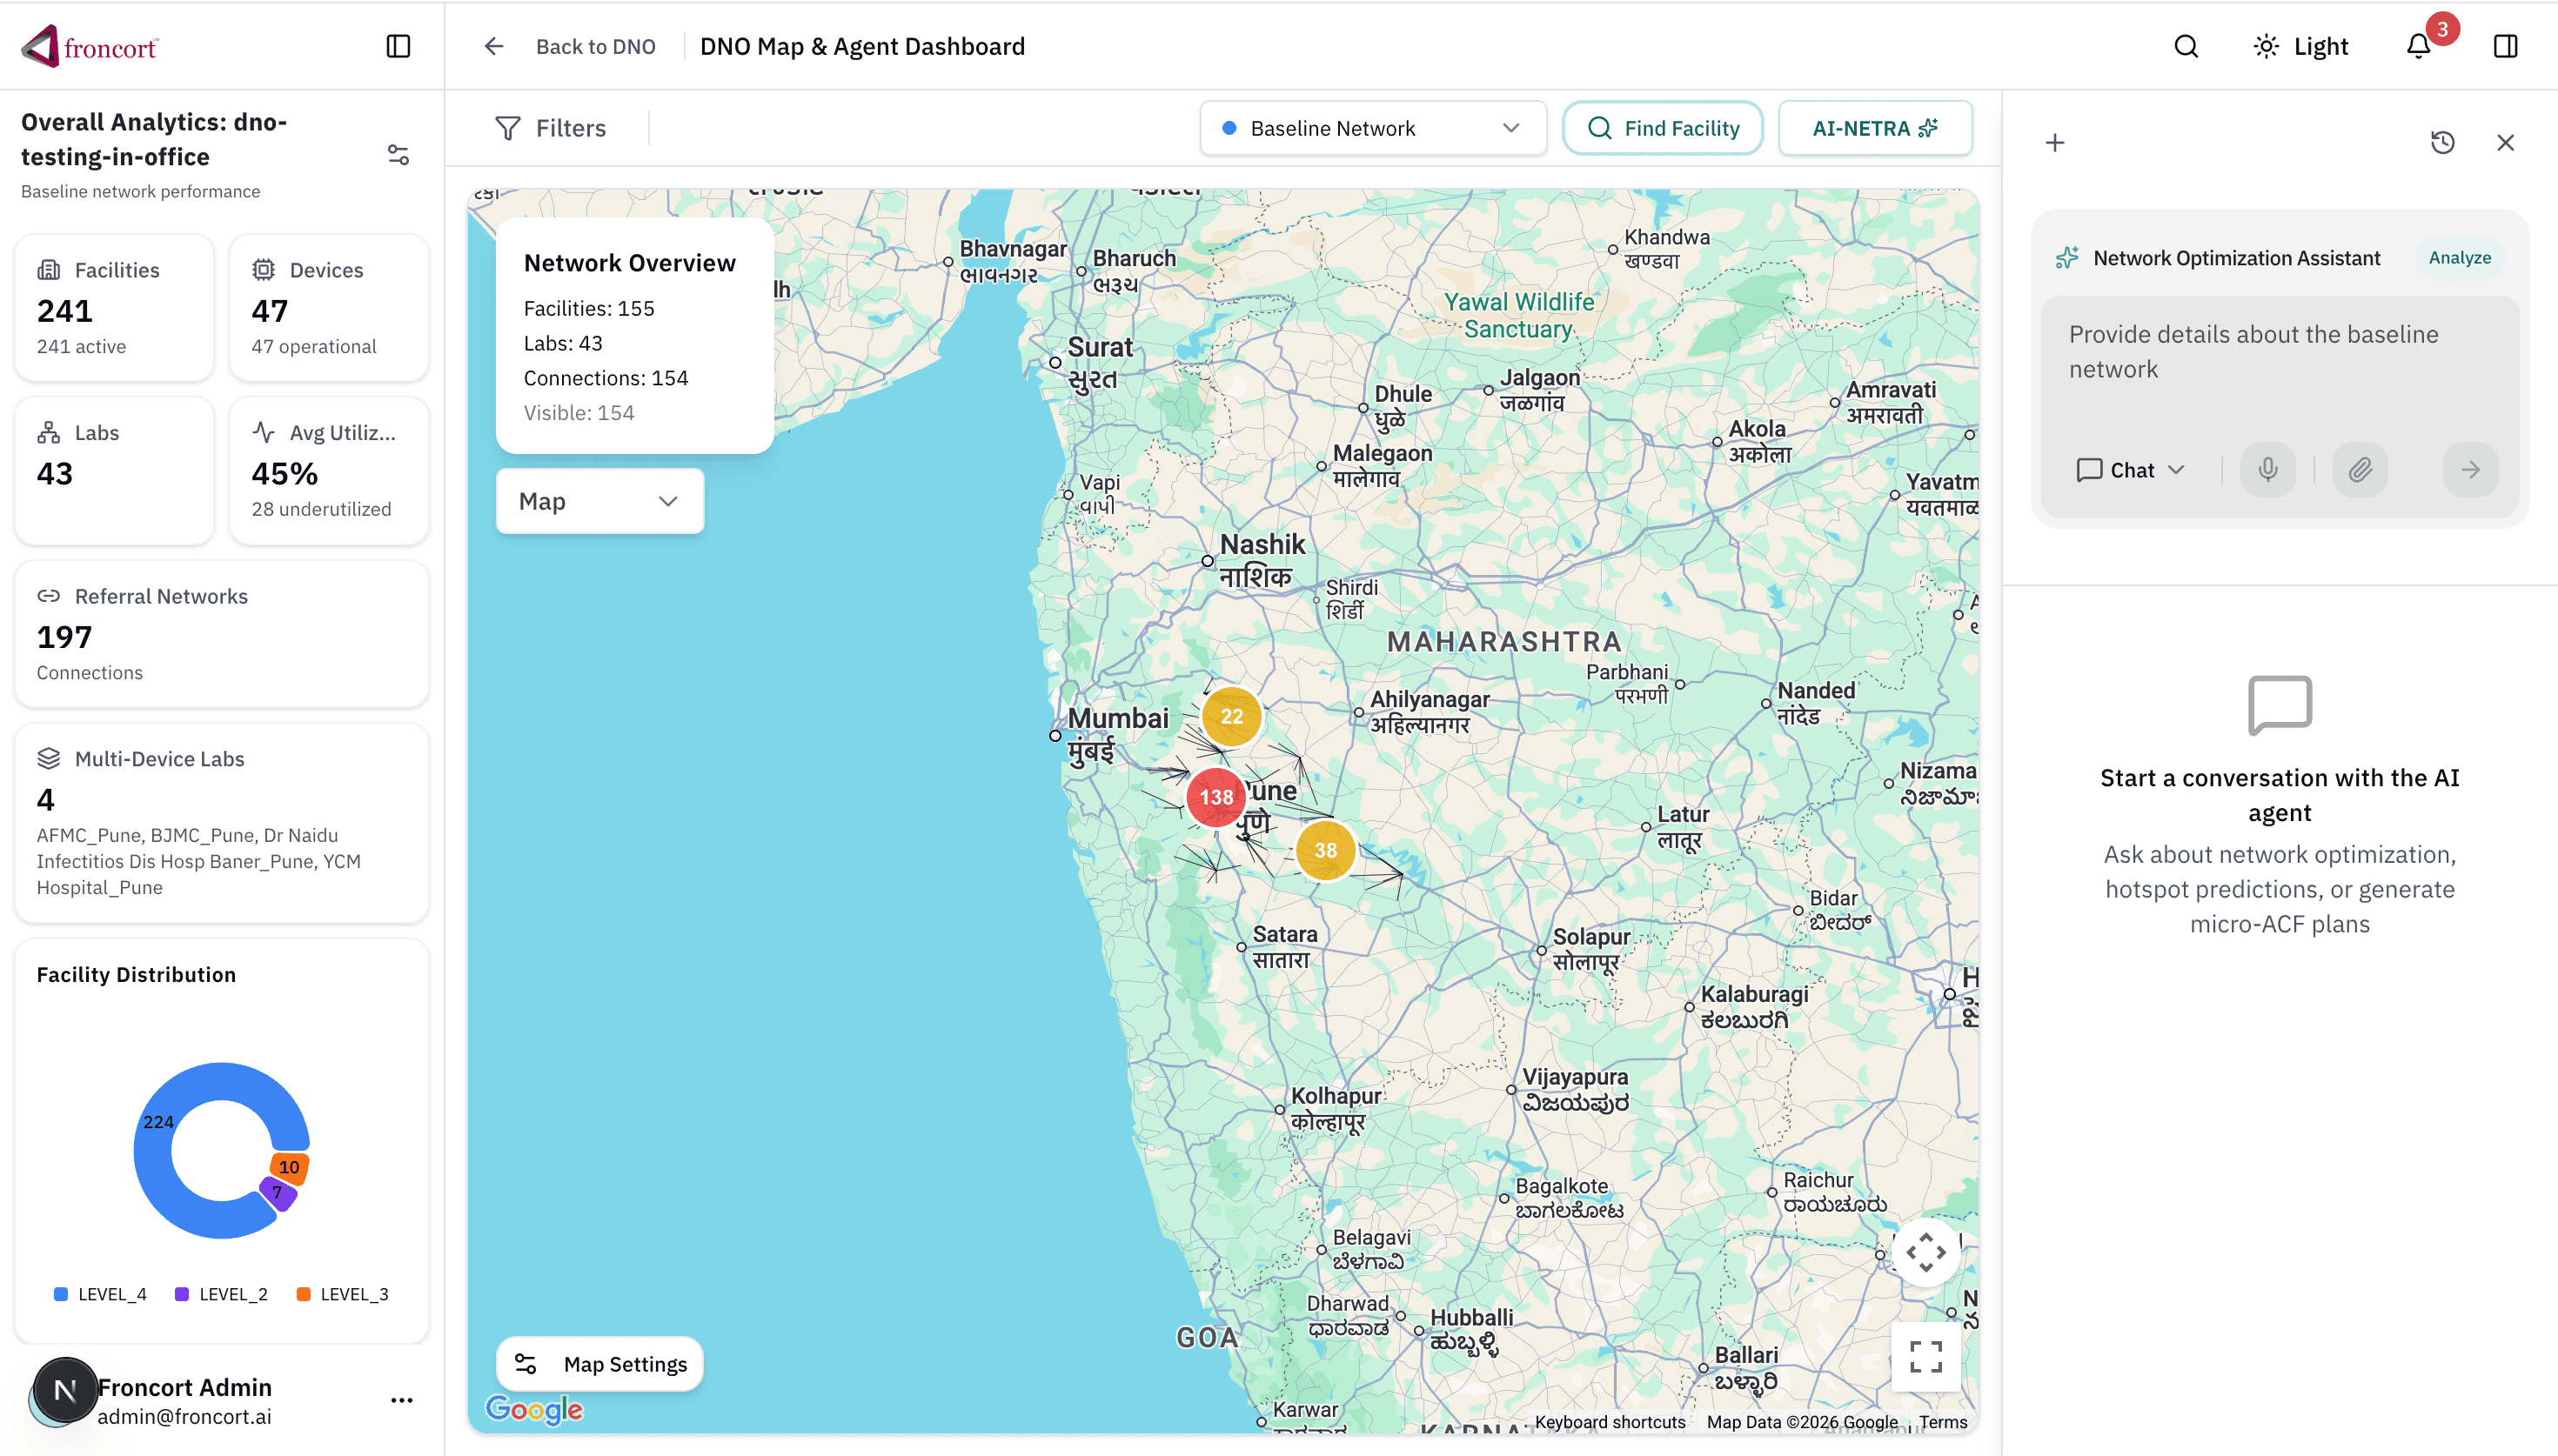This screenshot has height=1456, width=2558.
Task: Open the microphone input in AI assistant
Action: pos(2268,470)
